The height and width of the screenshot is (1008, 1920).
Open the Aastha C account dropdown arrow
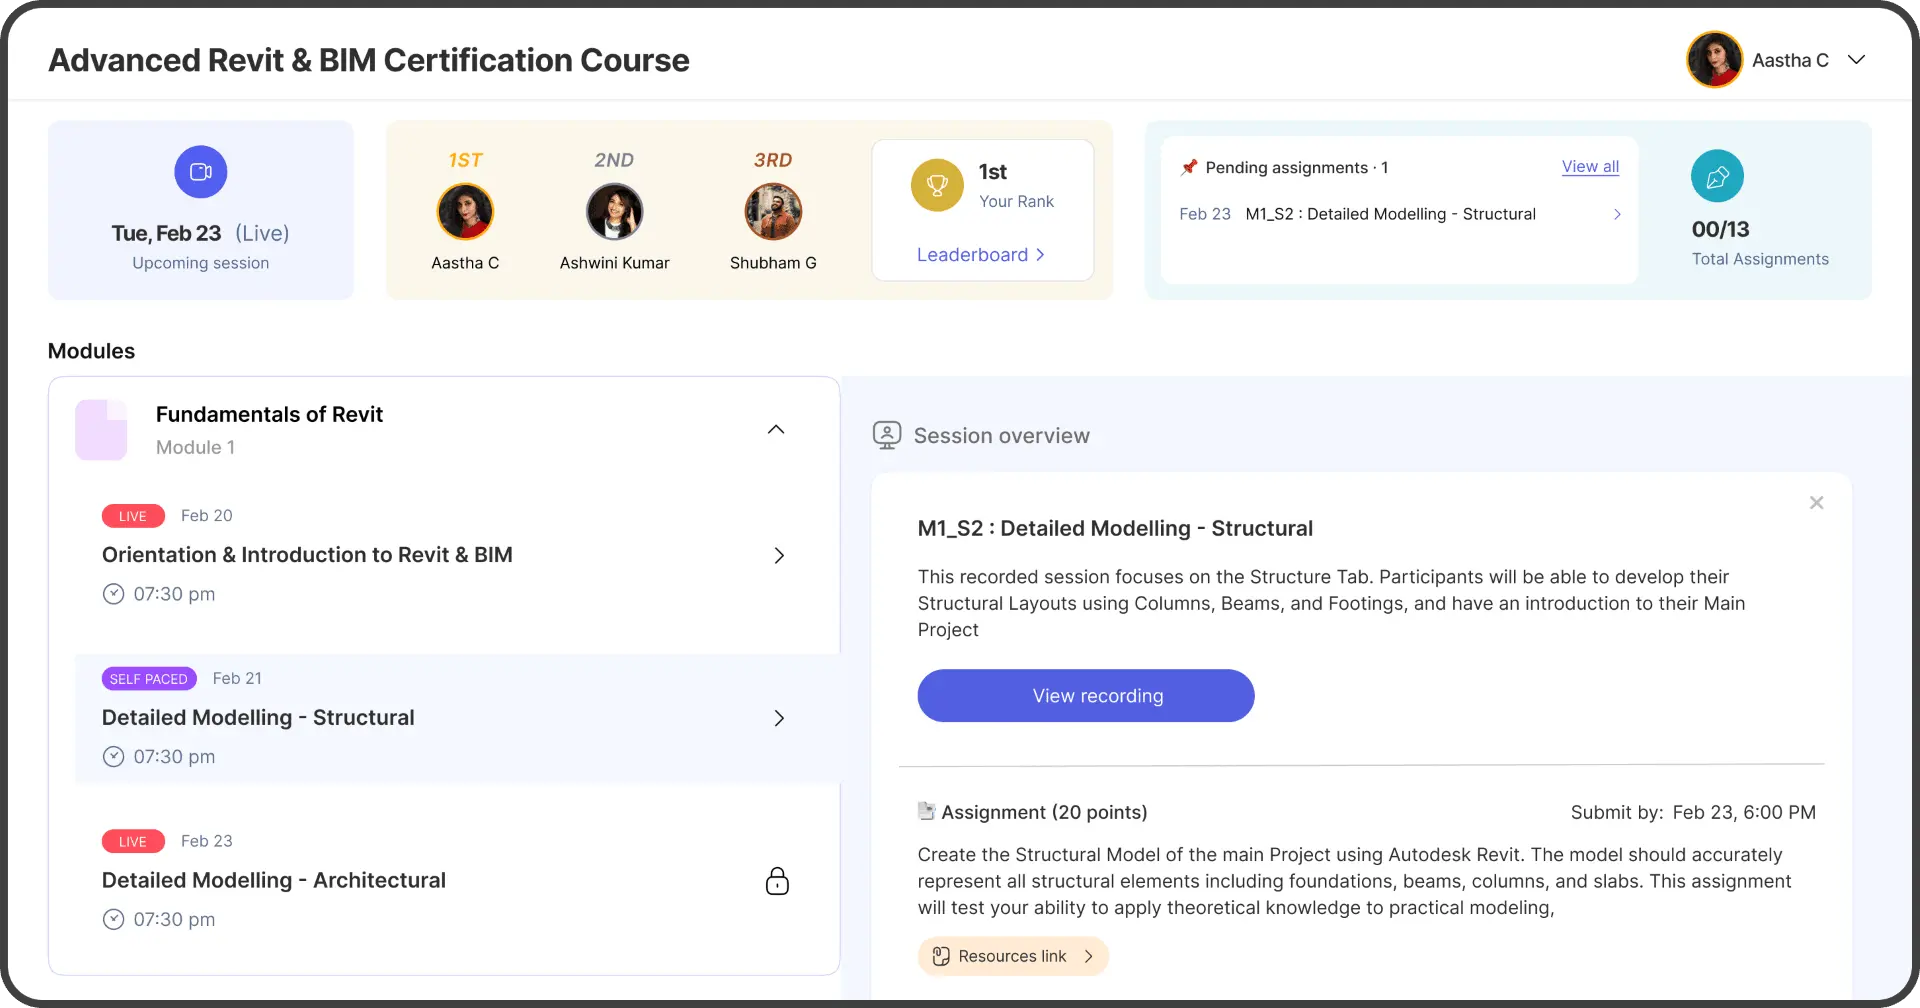[x=1857, y=60]
